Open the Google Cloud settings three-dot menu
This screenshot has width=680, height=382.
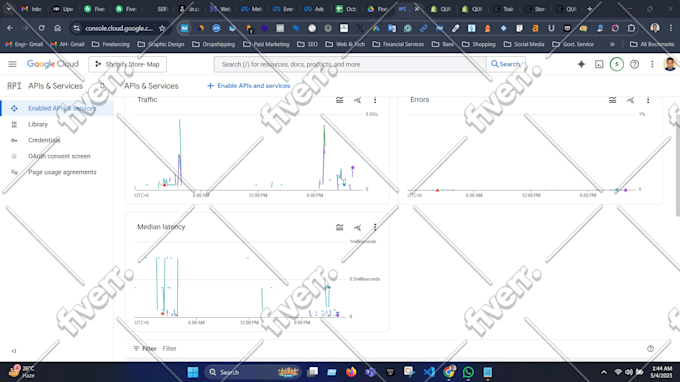(x=652, y=64)
